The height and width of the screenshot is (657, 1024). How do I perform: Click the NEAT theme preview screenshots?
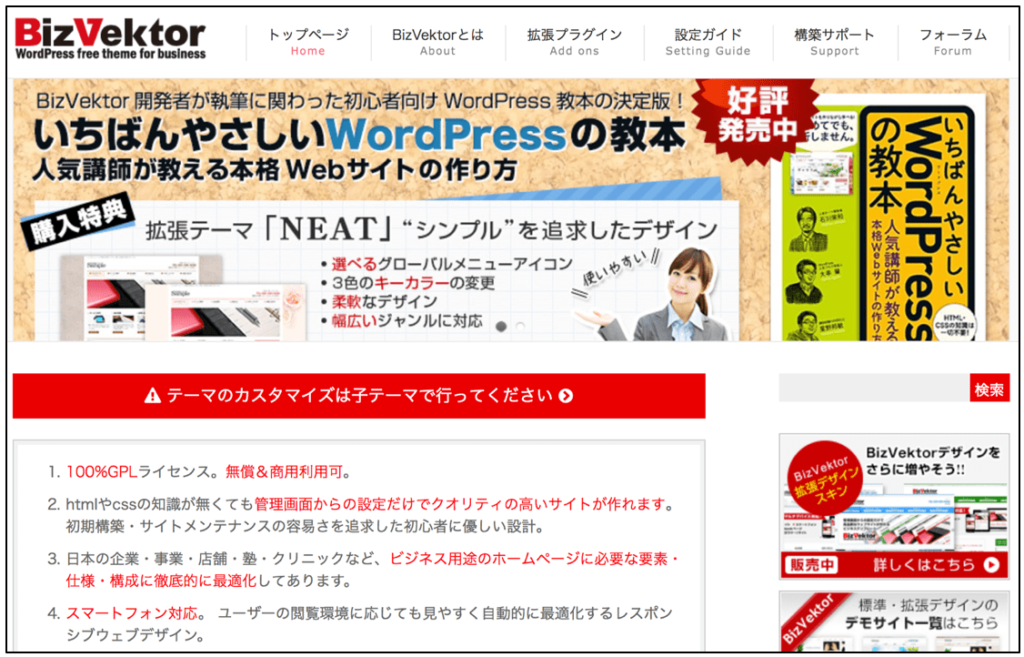pos(182,298)
